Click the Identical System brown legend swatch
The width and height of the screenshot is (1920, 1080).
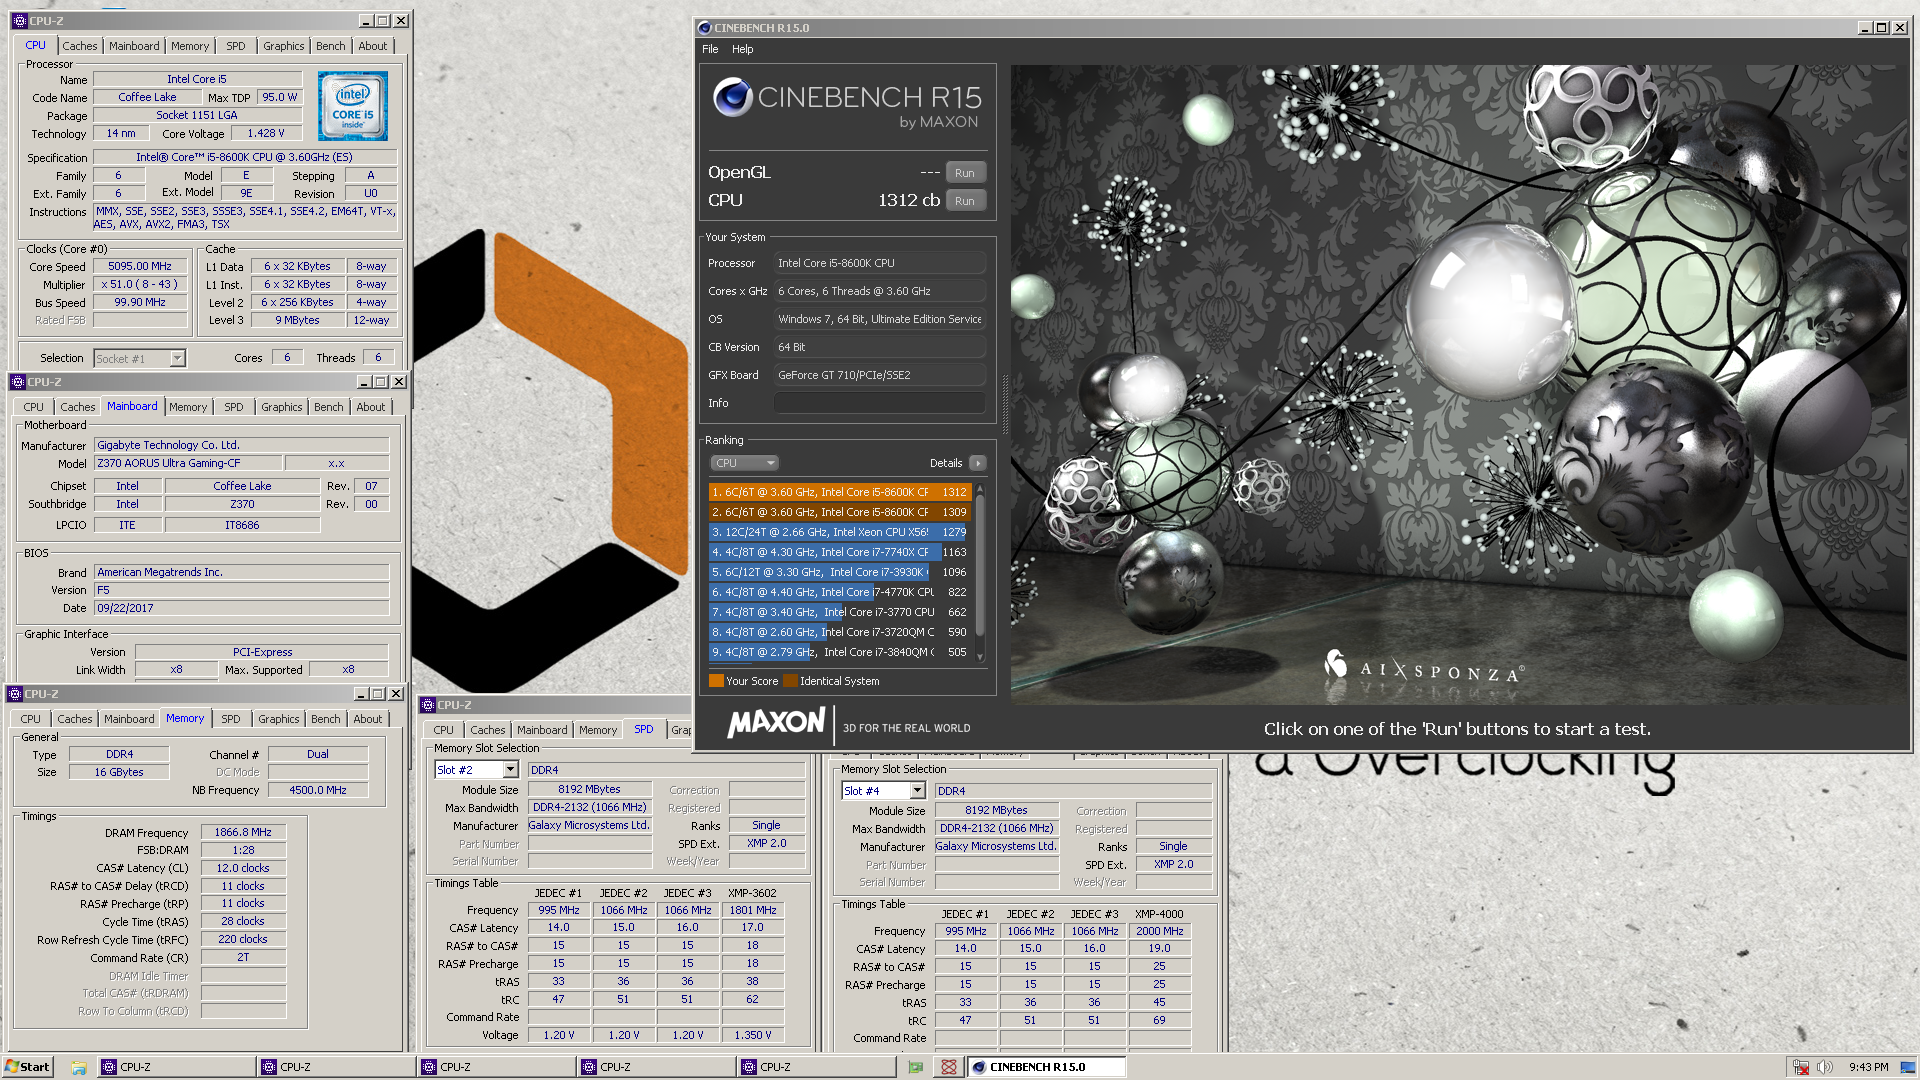pyautogui.click(x=790, y=681)
